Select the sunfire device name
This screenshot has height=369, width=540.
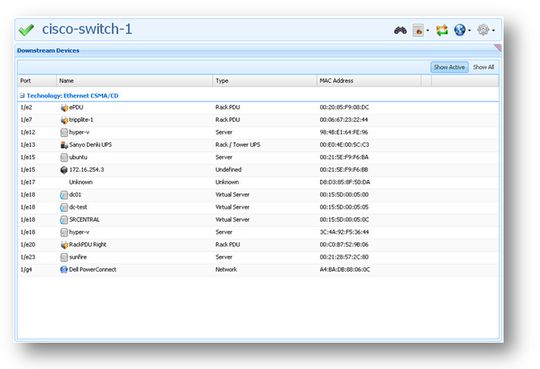78,257
